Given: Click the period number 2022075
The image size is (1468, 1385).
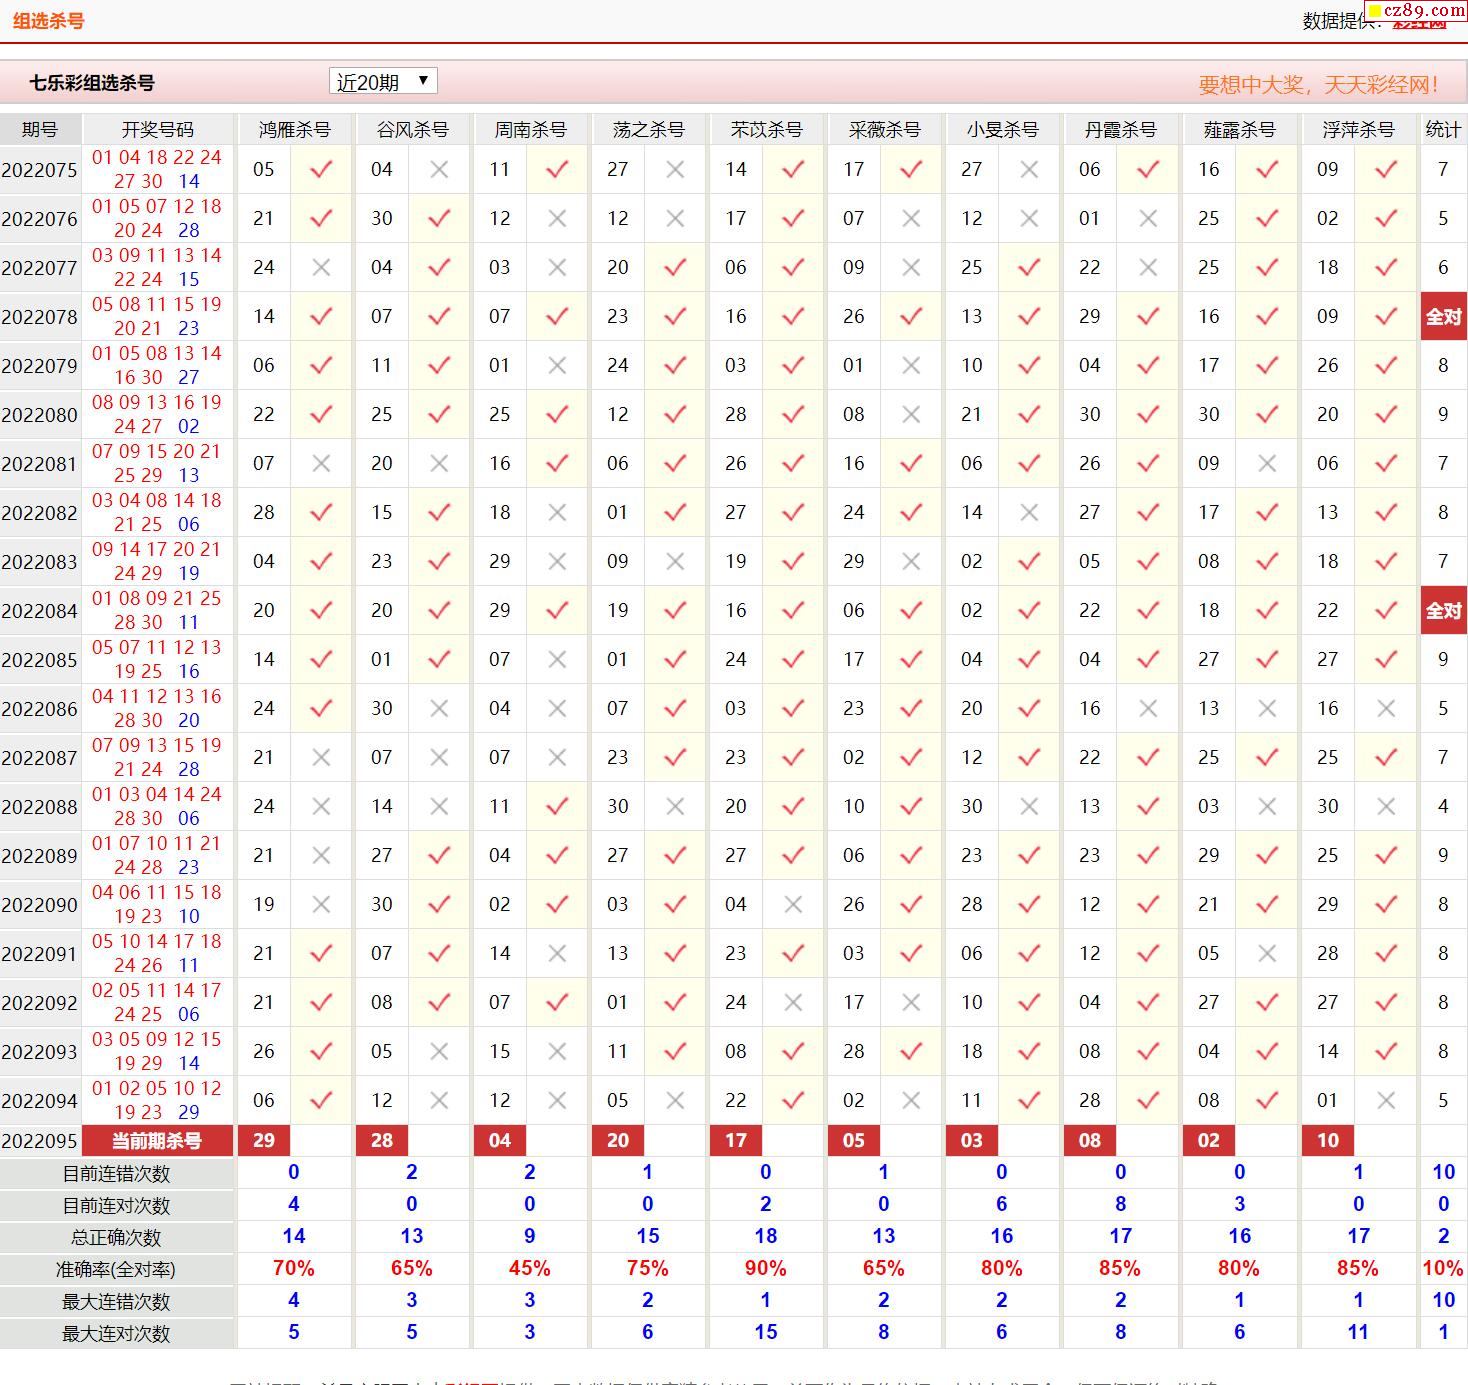Looking at the screenshot, I should [40, 170].
